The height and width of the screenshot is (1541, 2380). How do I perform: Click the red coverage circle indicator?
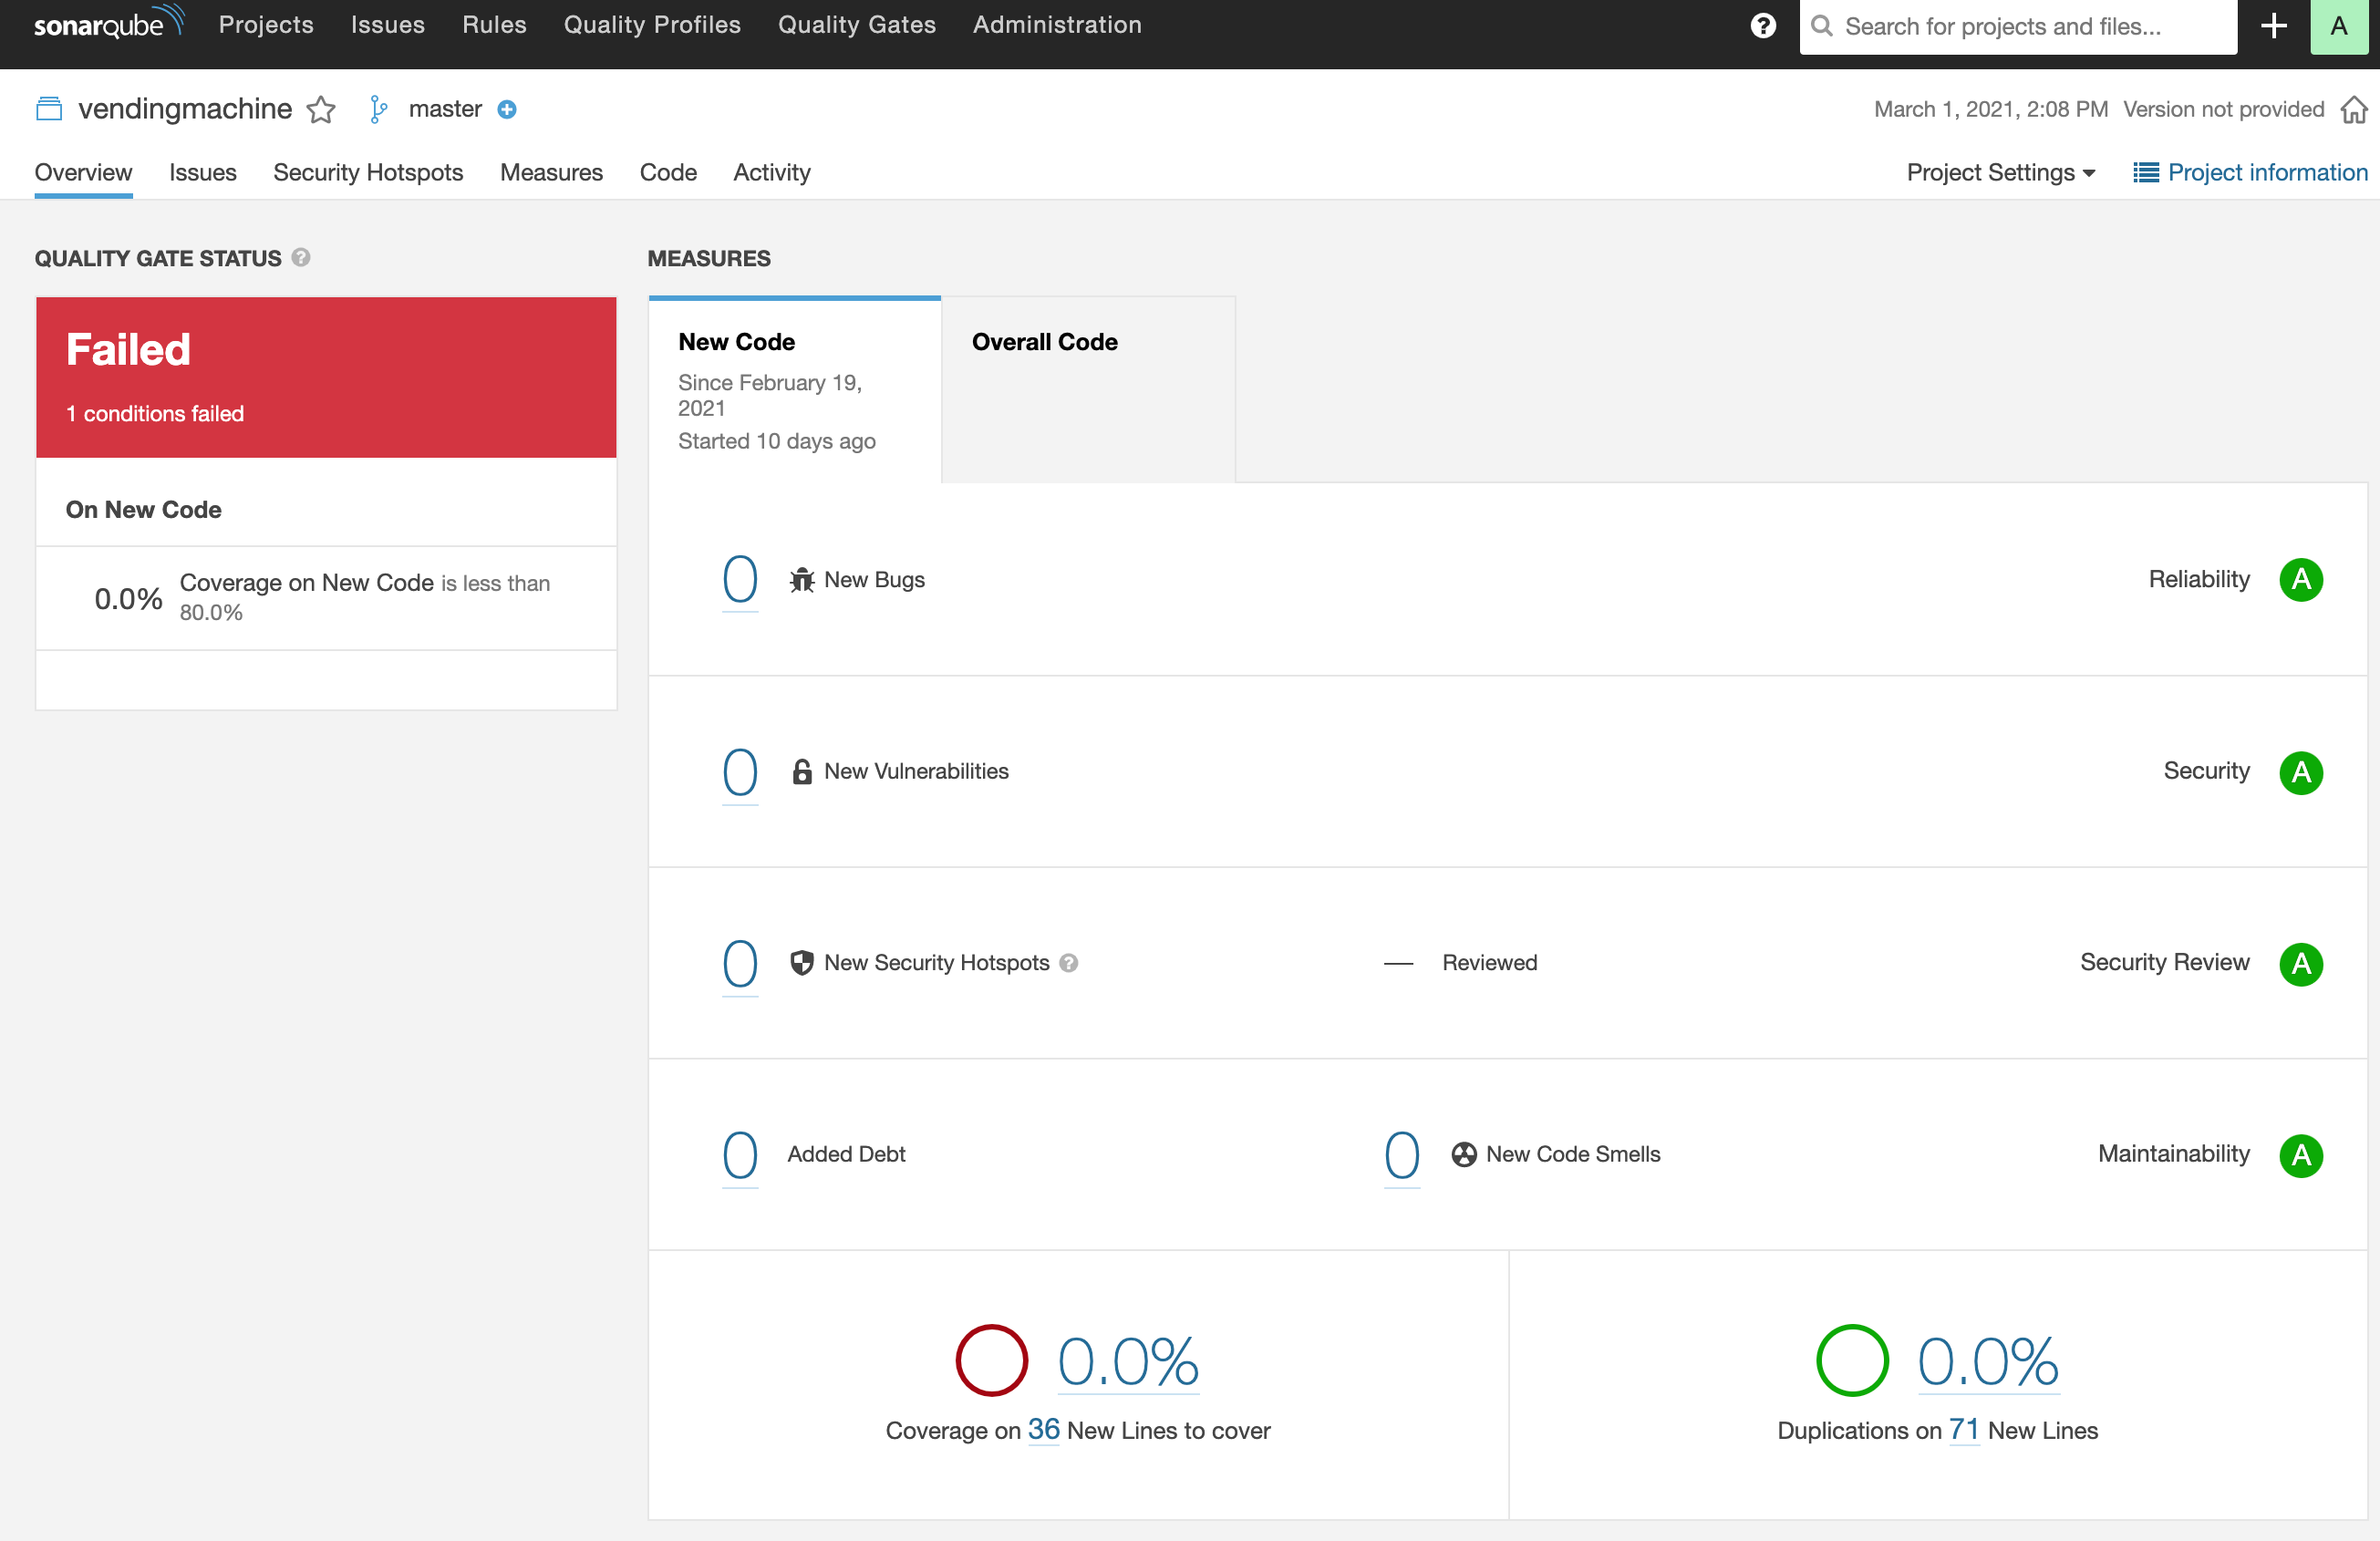click(991, 1360)
